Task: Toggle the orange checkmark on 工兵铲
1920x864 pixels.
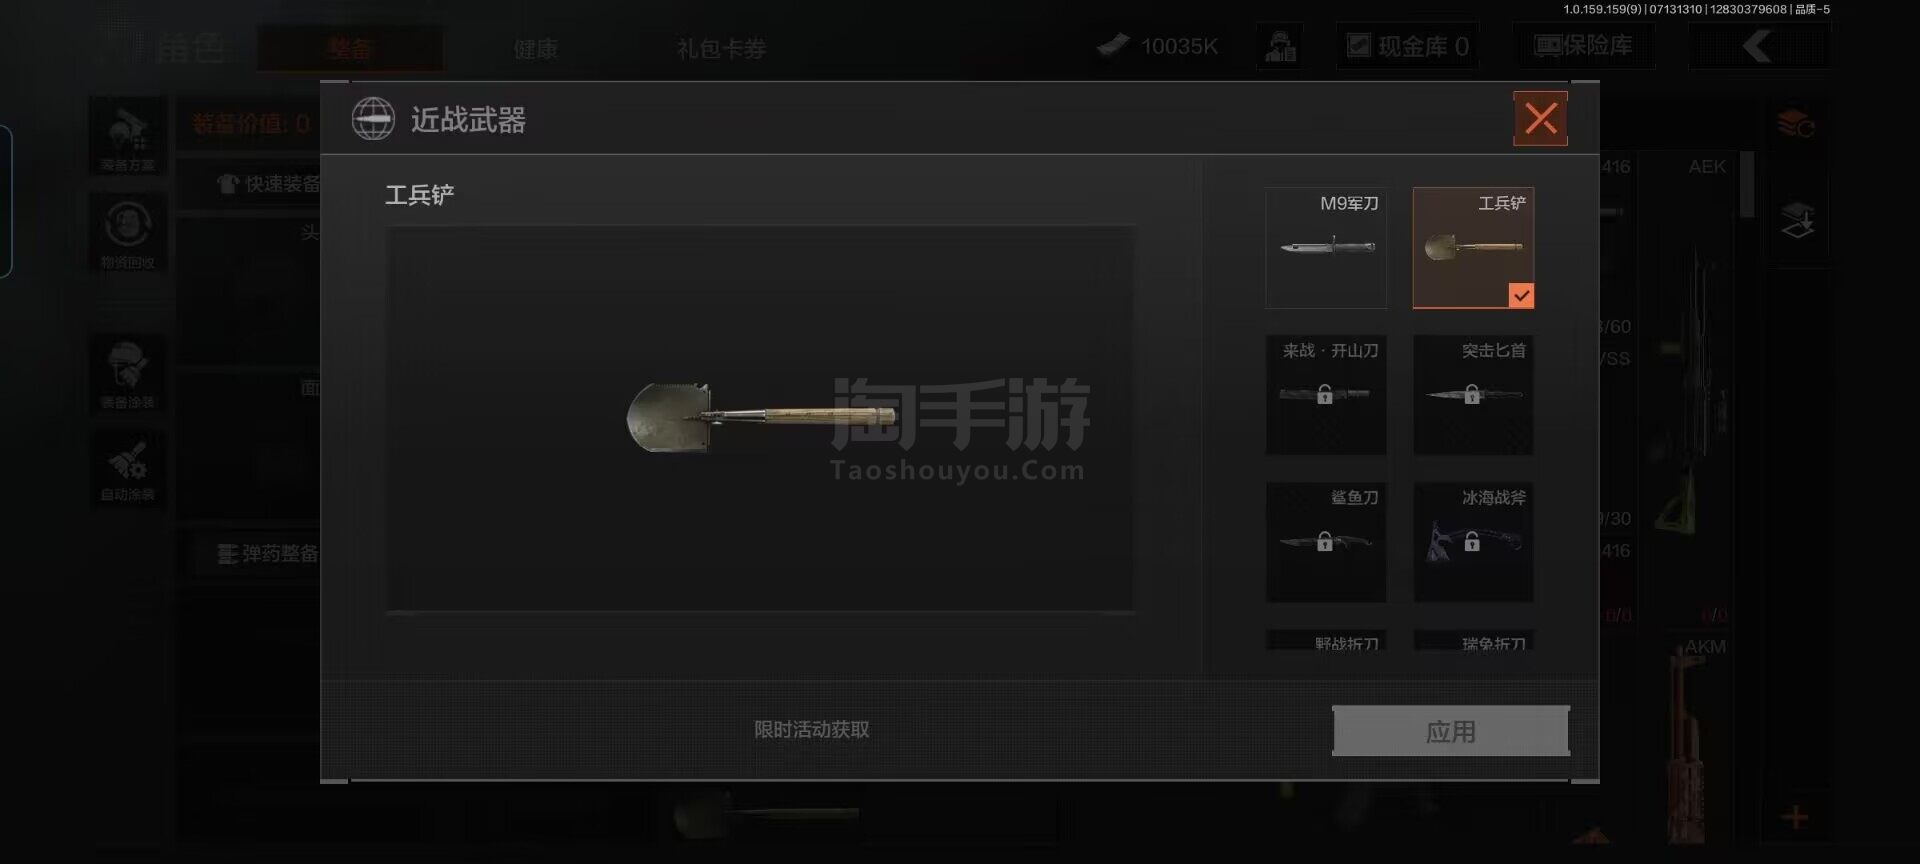Action: point(1521,295)
